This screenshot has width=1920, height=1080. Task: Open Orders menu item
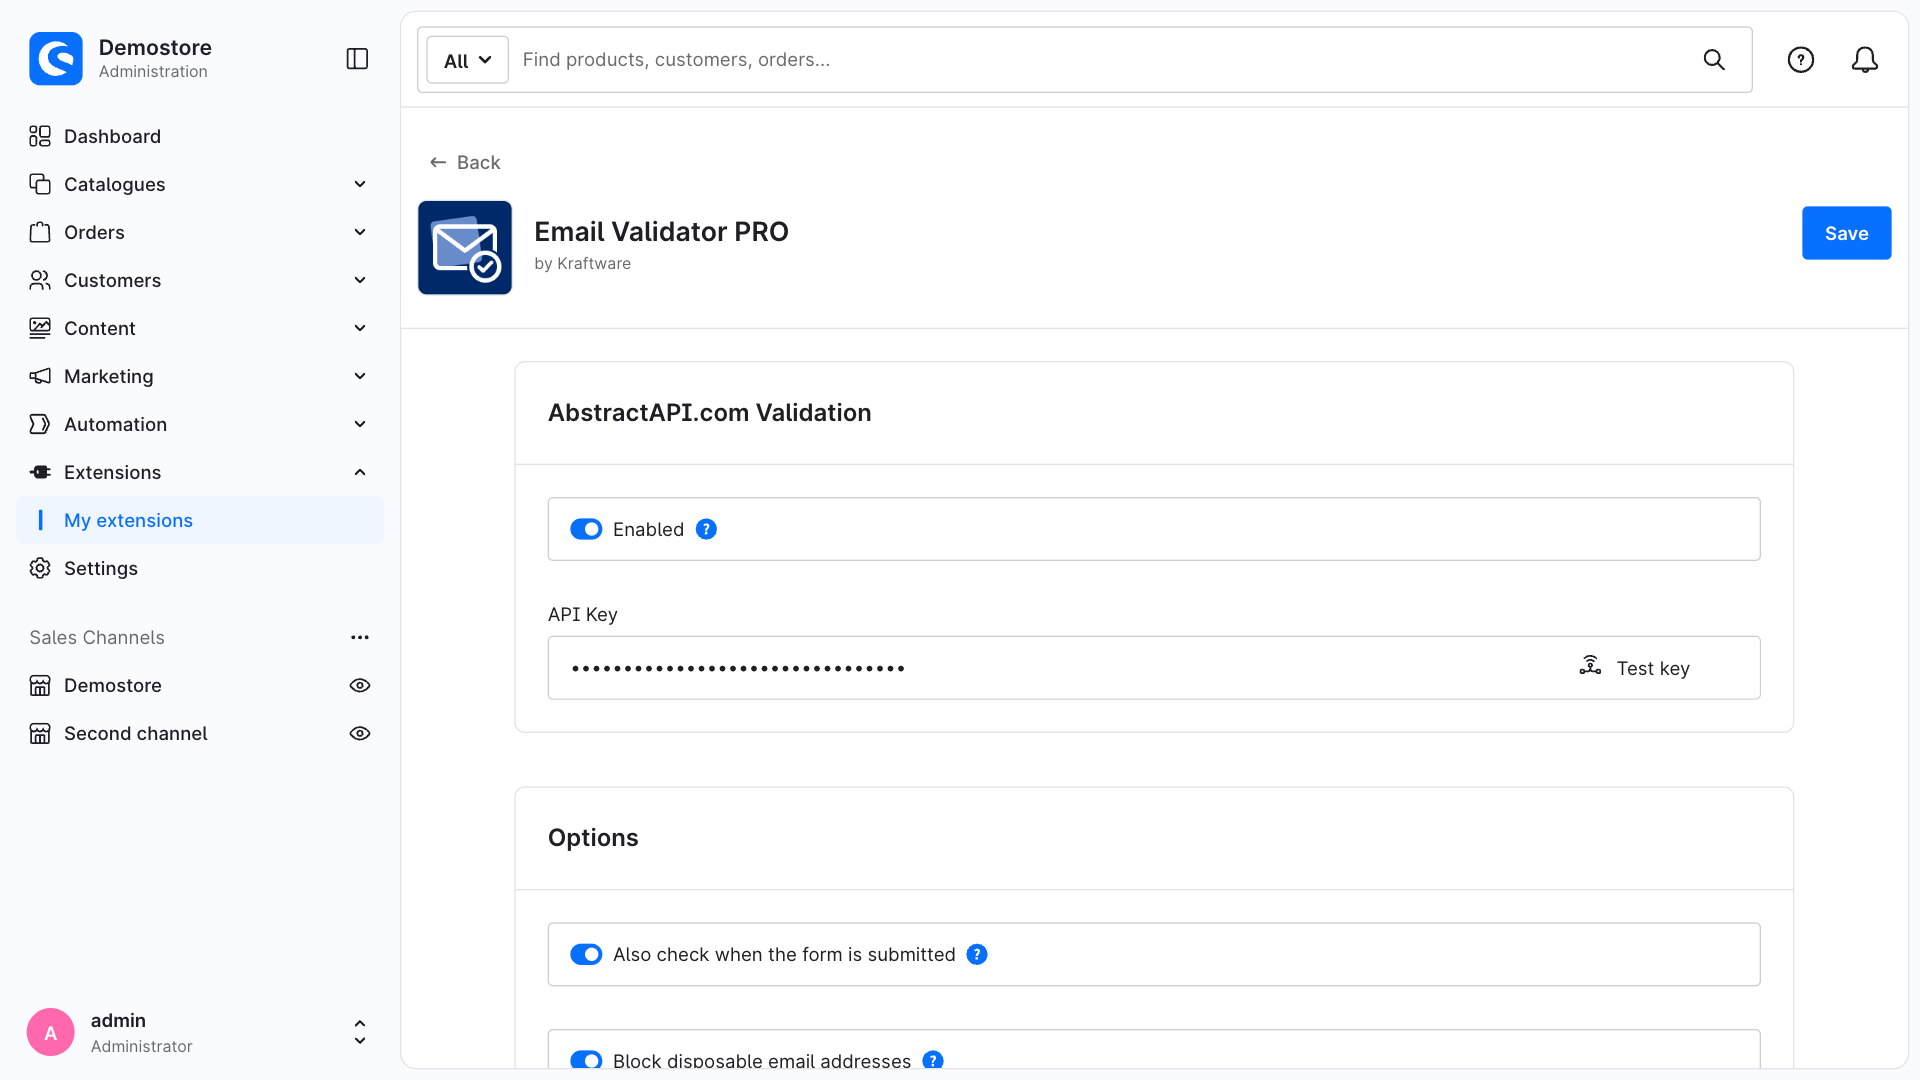[x=200, y=232]
